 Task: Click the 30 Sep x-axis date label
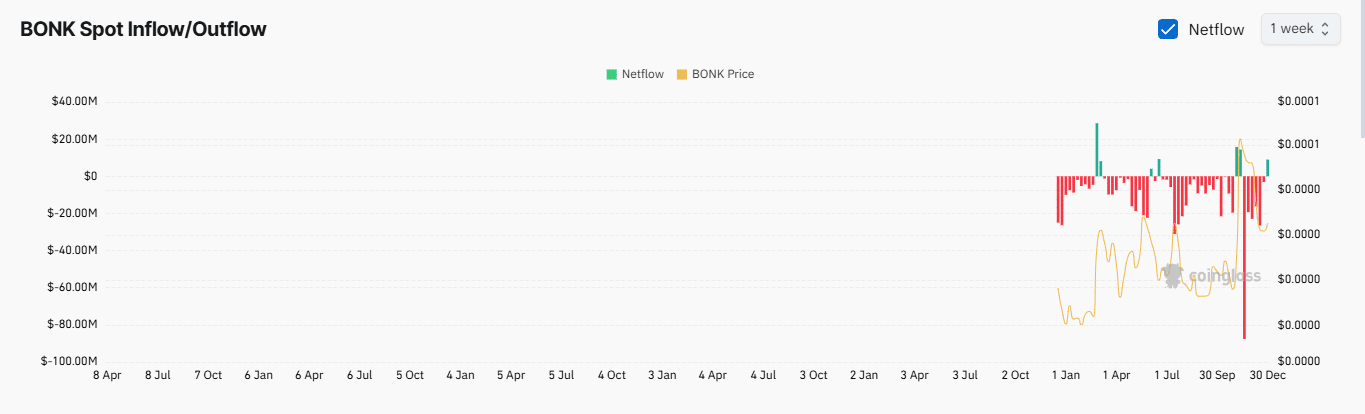tap(1217, 375)
